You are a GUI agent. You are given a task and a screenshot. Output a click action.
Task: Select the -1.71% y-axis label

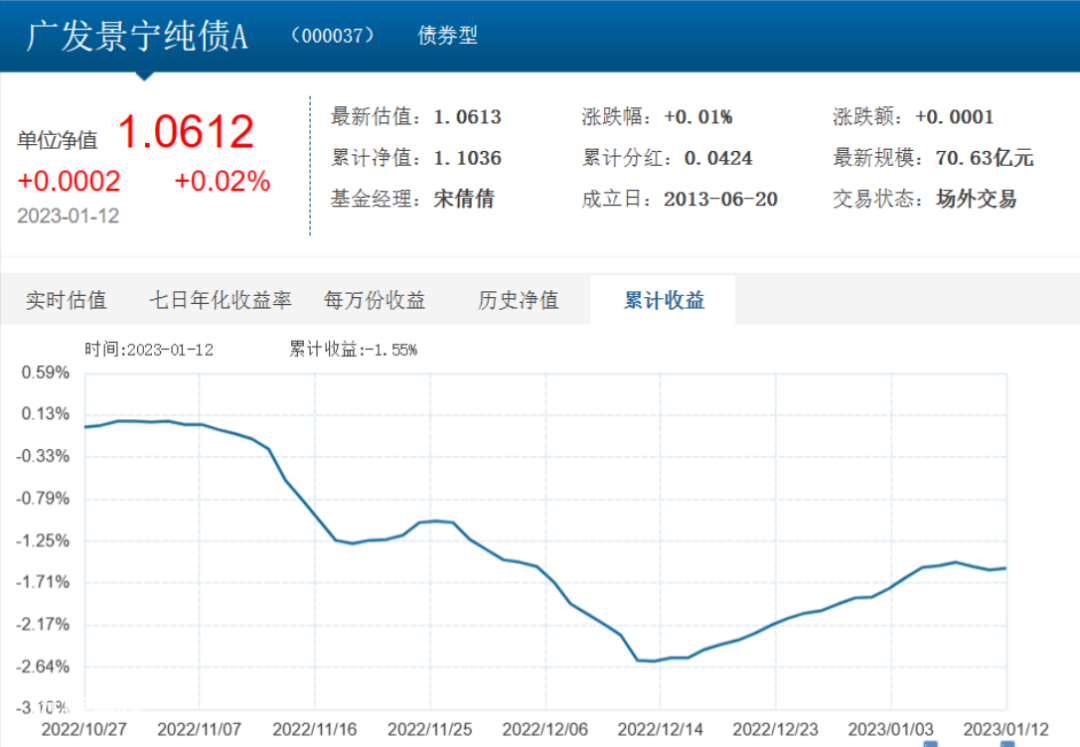43,582
